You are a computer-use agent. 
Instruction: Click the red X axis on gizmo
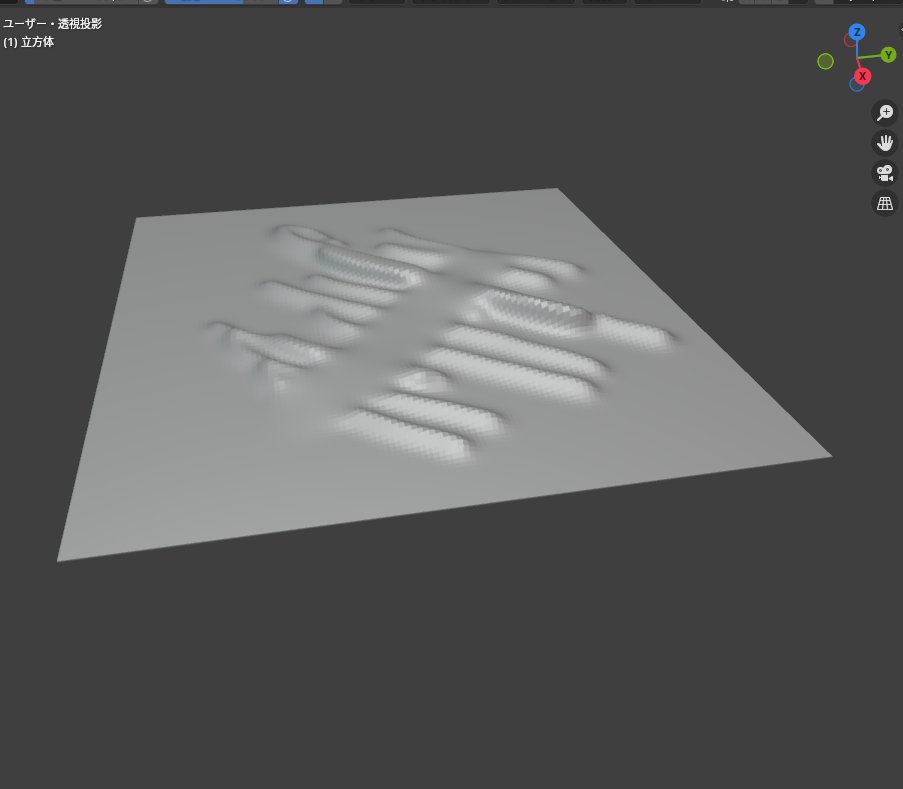(x=862, y=76)
